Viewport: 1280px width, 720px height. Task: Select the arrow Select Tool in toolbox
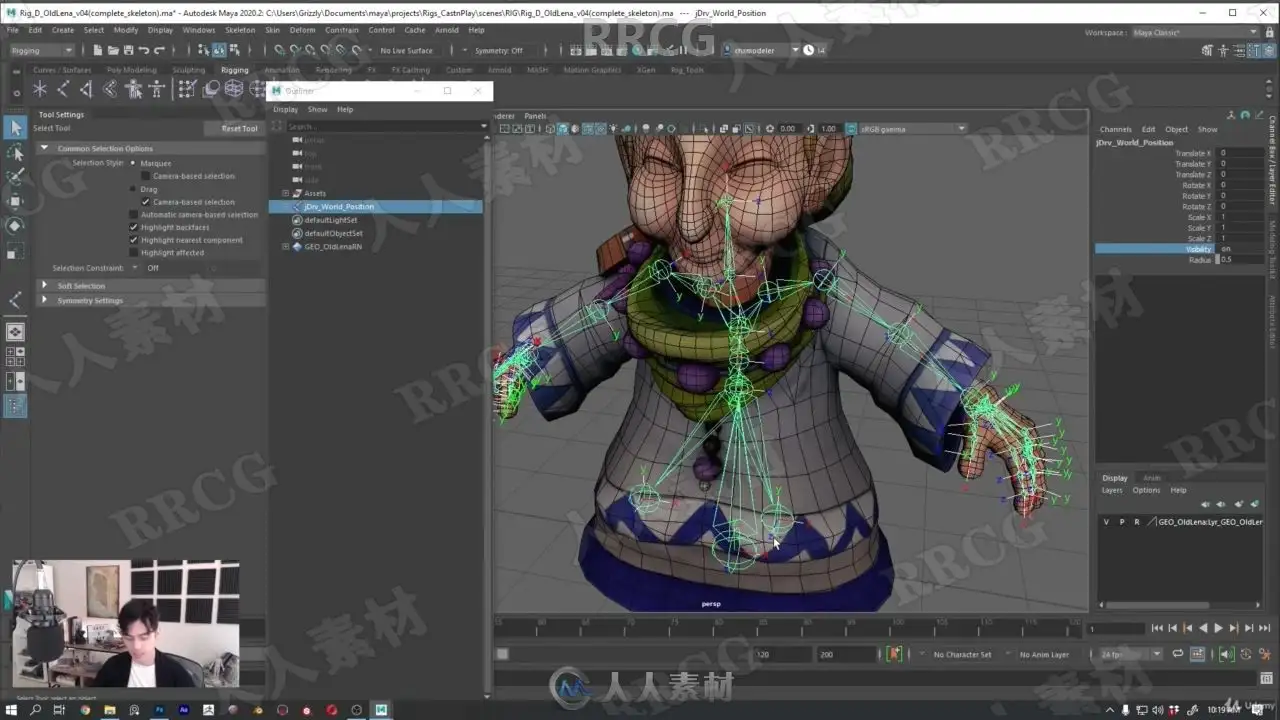pos(15,127)
